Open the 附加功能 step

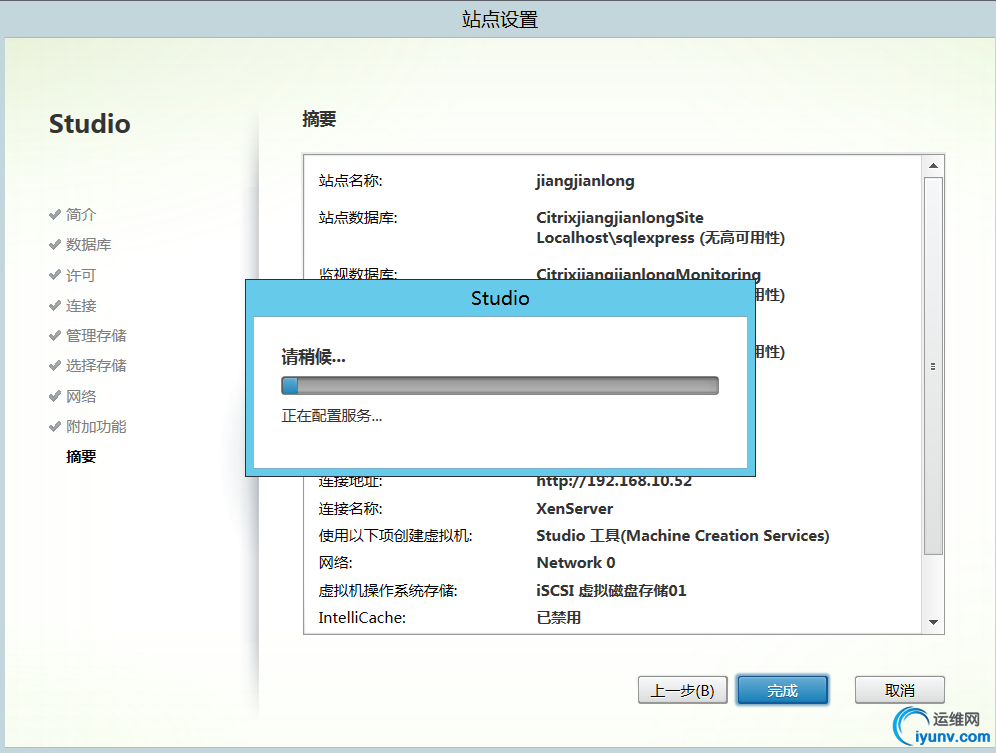pyautogui.click(x=96, y=426)
